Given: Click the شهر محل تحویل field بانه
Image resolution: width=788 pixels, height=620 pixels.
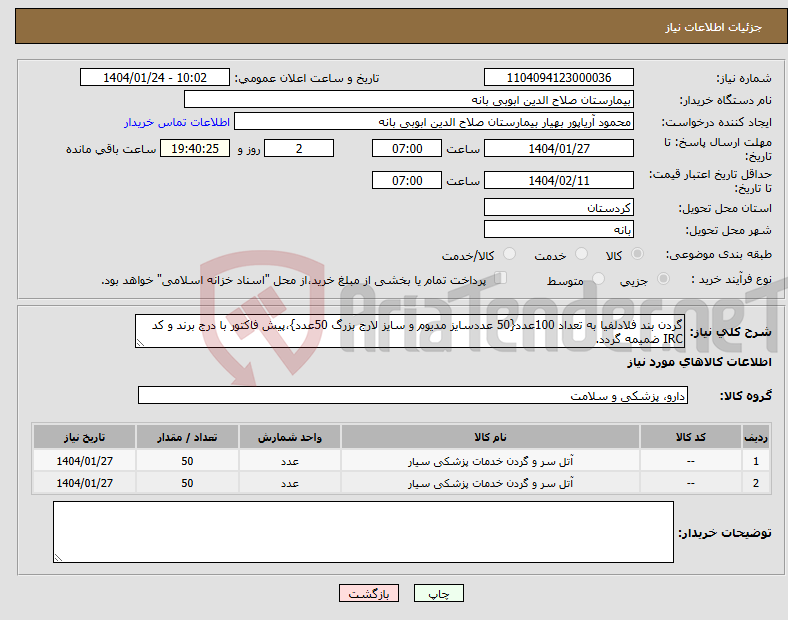Looking at the screenshot, I should tap(559, 229).
